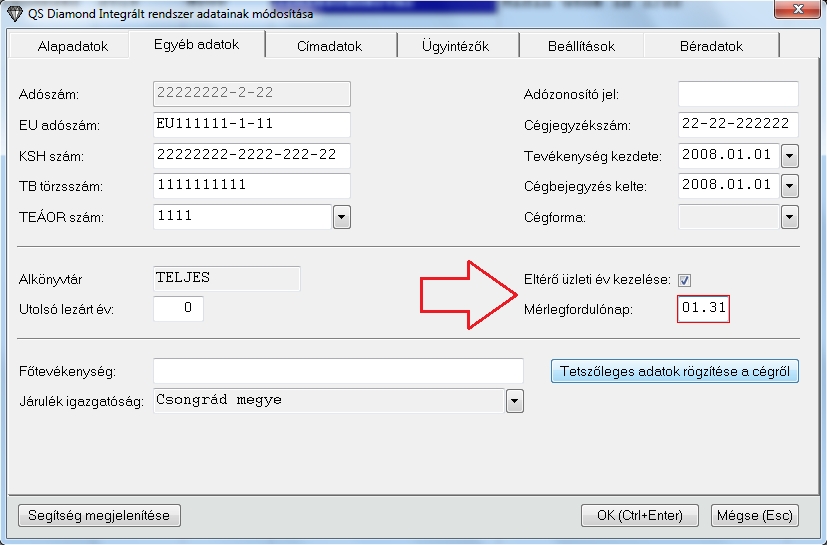827x545 pixels.
Task: Toggle the Eltérő üzleti év kezelése checkbox
Action: point(685,280)
